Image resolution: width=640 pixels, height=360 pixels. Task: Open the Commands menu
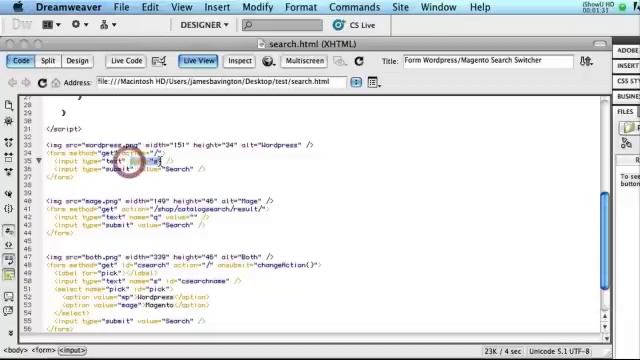(354, 7)
